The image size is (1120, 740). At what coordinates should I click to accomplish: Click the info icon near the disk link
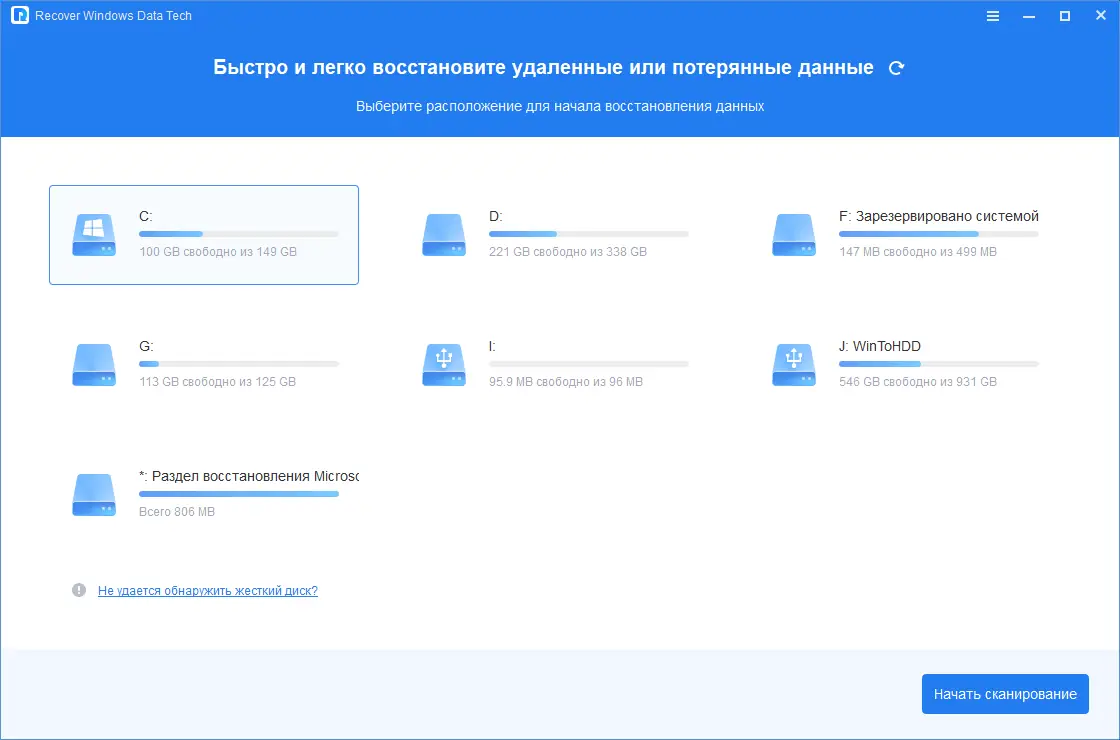(x=80, y=590)
